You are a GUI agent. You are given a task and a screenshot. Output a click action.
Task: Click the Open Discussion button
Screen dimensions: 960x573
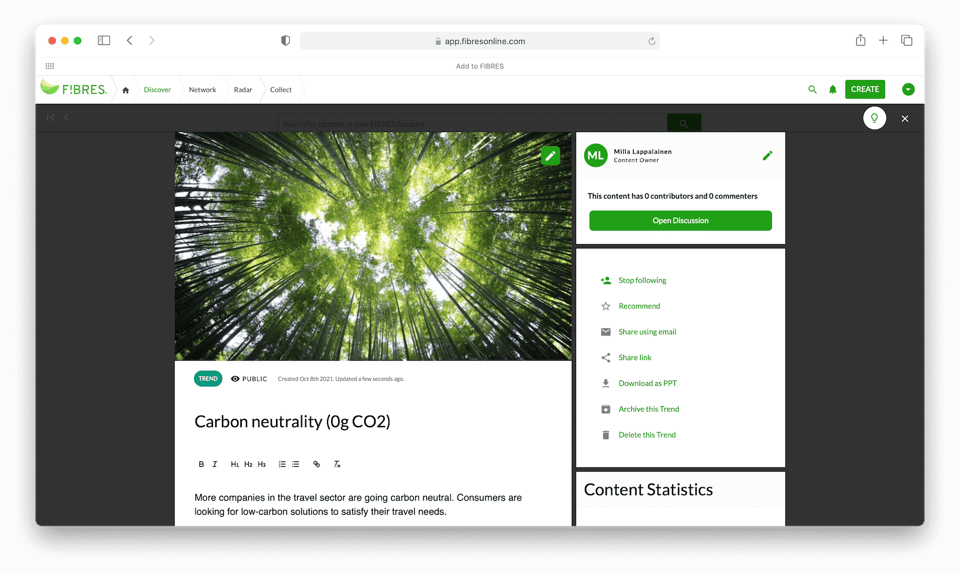680,221
